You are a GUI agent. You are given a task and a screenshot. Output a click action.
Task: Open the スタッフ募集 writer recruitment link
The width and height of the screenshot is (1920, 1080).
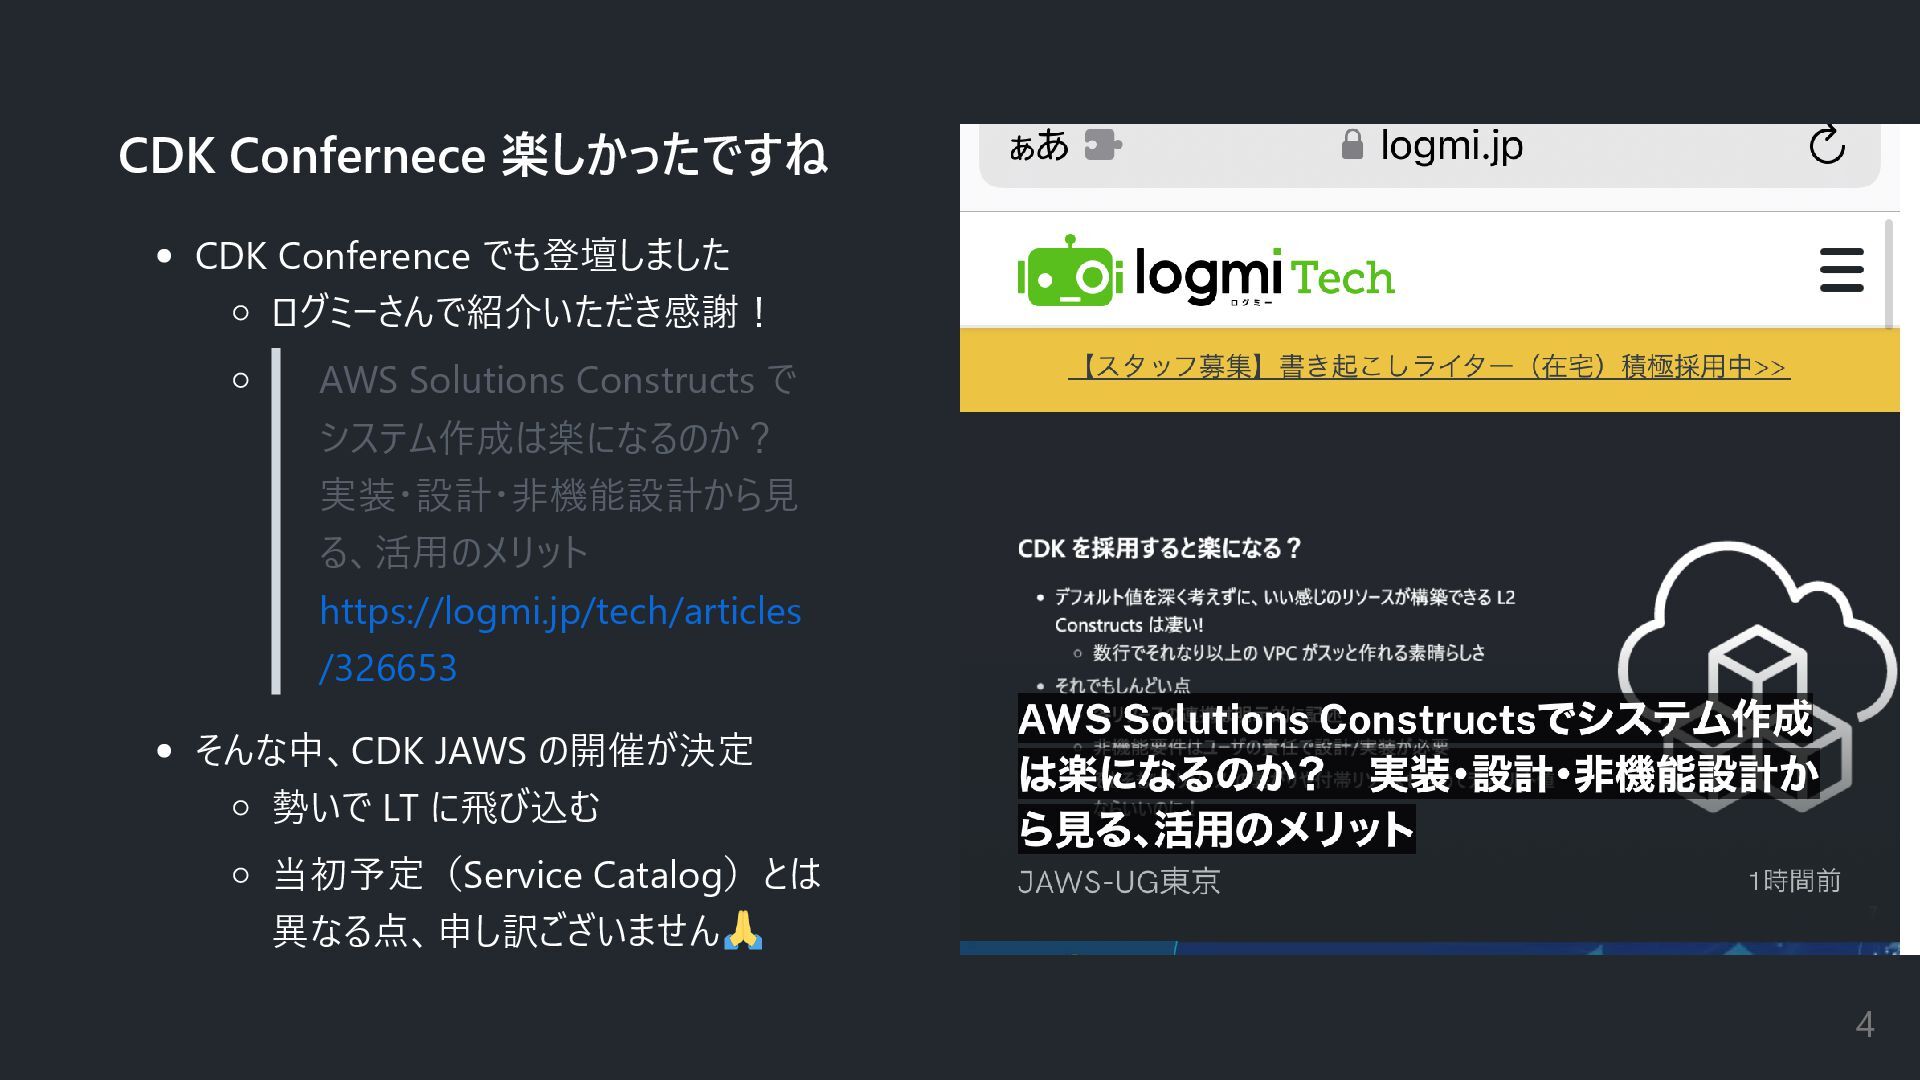[1428, 367]
